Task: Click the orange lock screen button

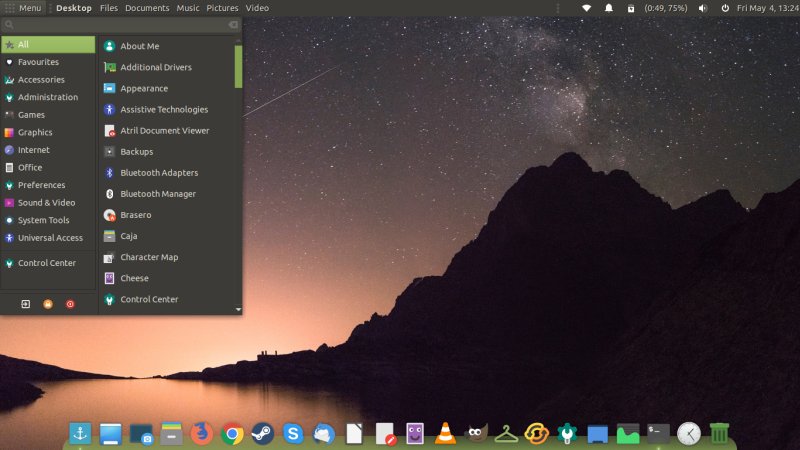Action: (47, 303)
